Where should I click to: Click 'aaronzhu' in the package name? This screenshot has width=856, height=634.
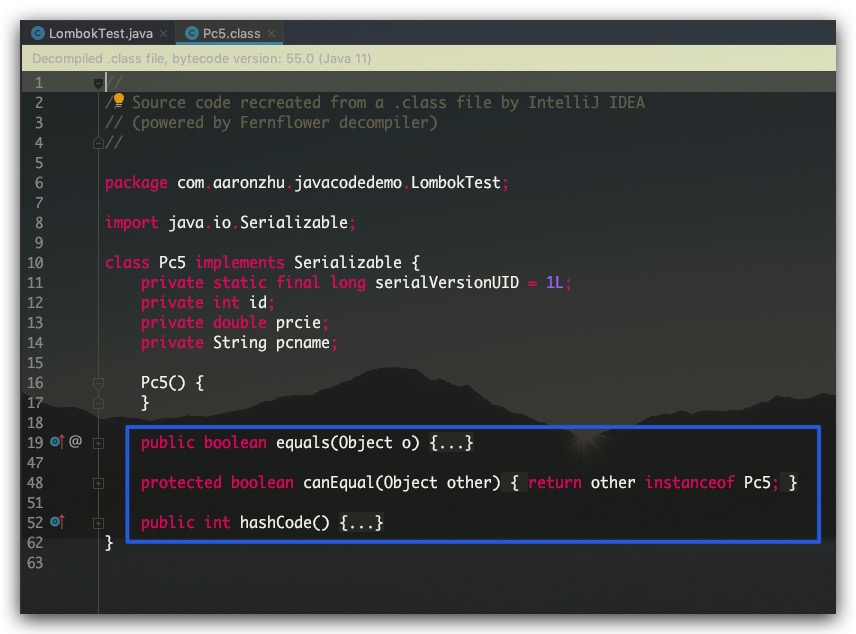248,182
